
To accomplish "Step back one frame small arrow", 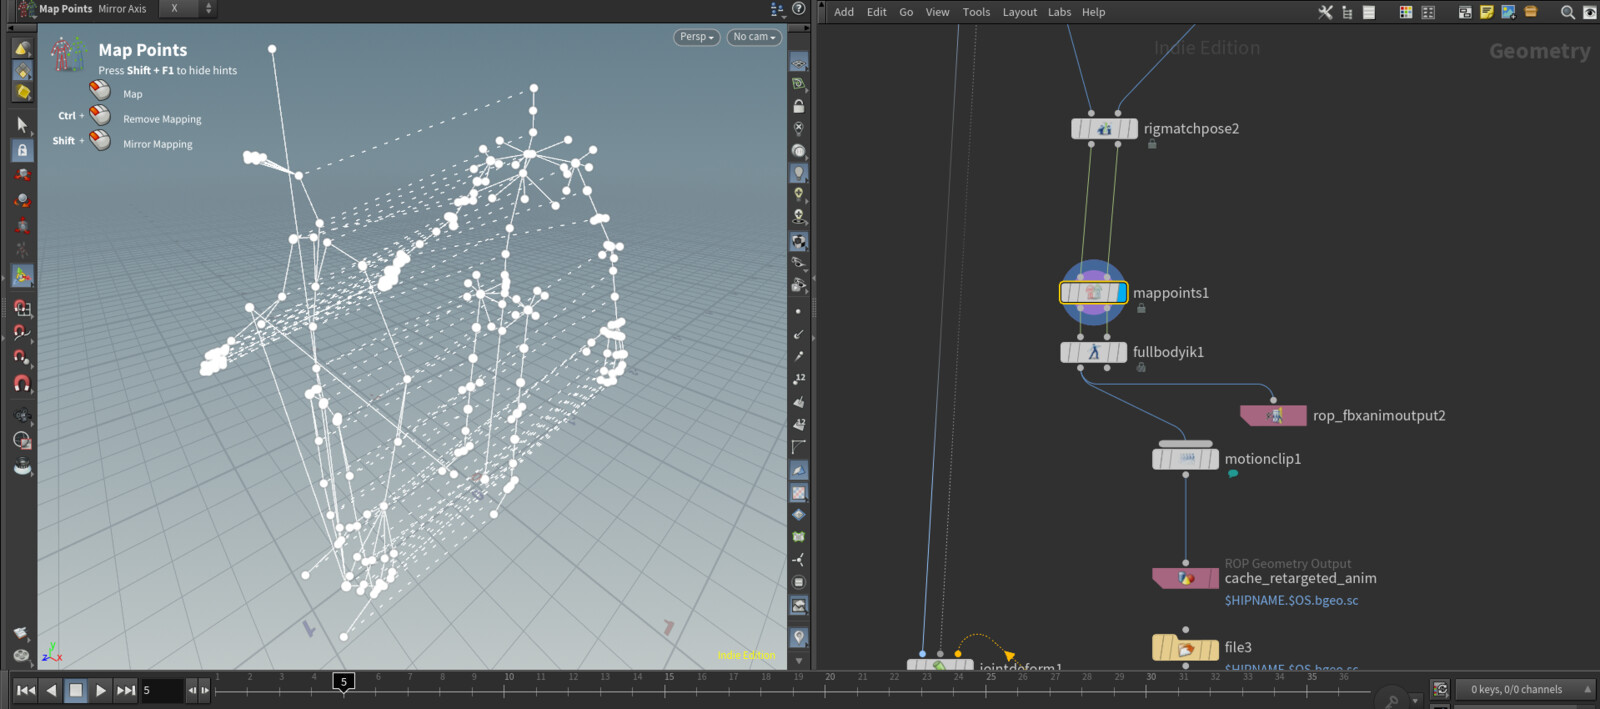I will point(192,690).
